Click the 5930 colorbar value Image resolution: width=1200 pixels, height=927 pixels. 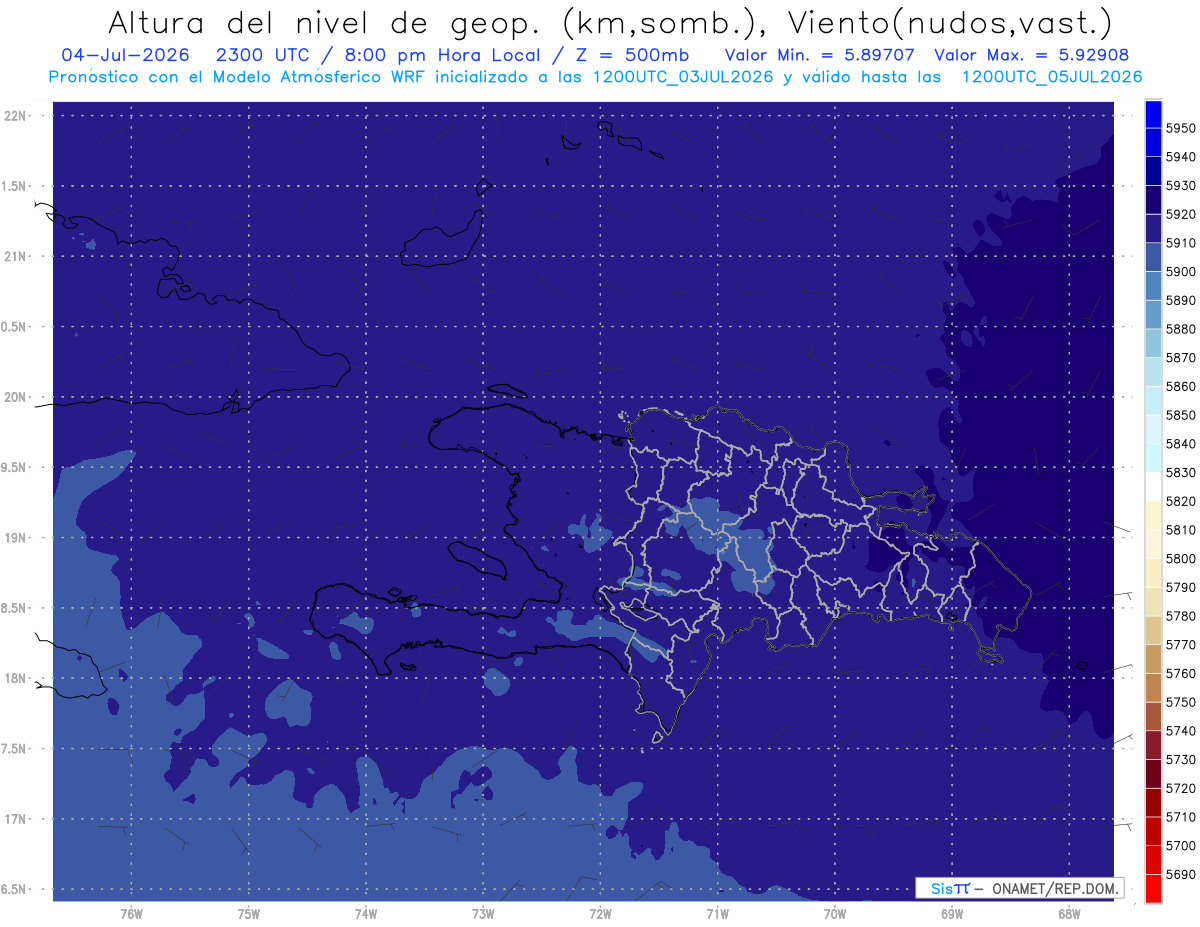[1181, 186]
